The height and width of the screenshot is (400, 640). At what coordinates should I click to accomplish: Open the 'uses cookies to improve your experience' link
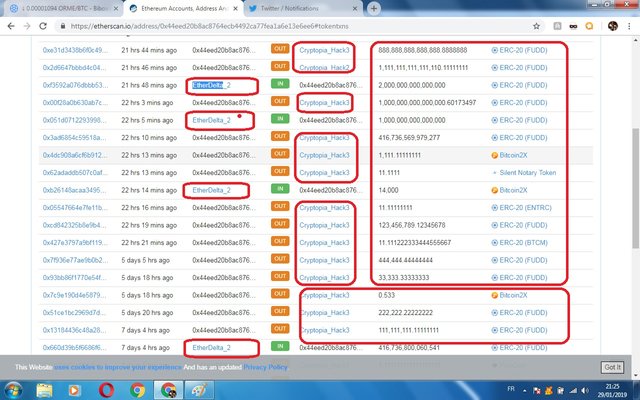(x=118, y=367)
